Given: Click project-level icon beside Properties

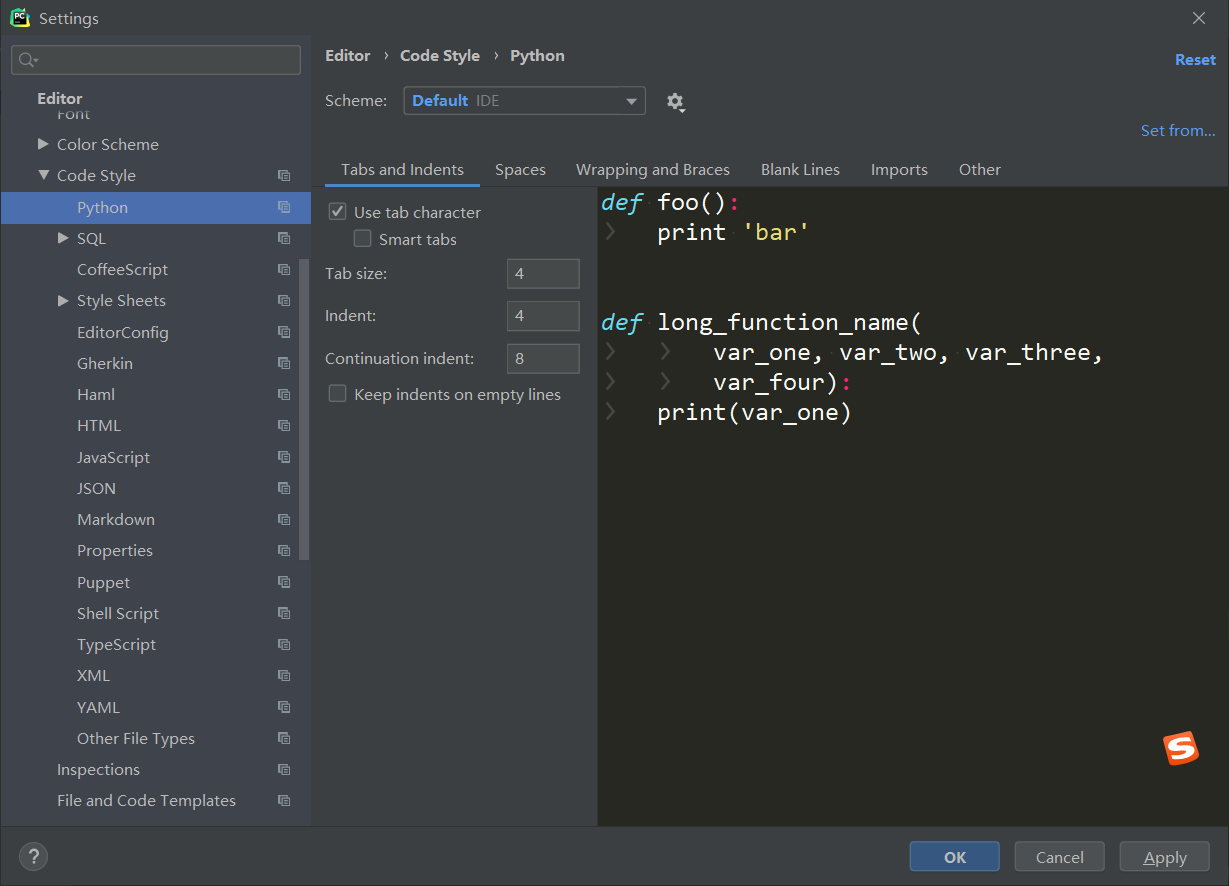Looking at the screenshot, I should tap(284, 551).
